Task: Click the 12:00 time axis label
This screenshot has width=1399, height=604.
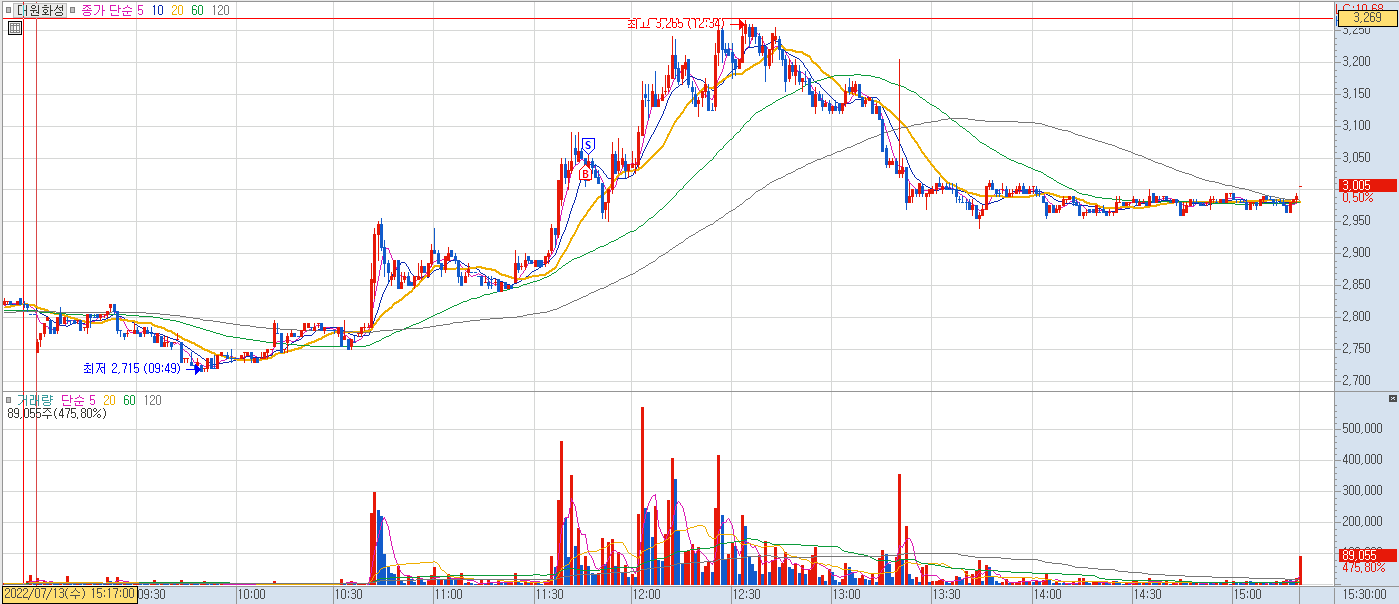Action: [646, 594]
